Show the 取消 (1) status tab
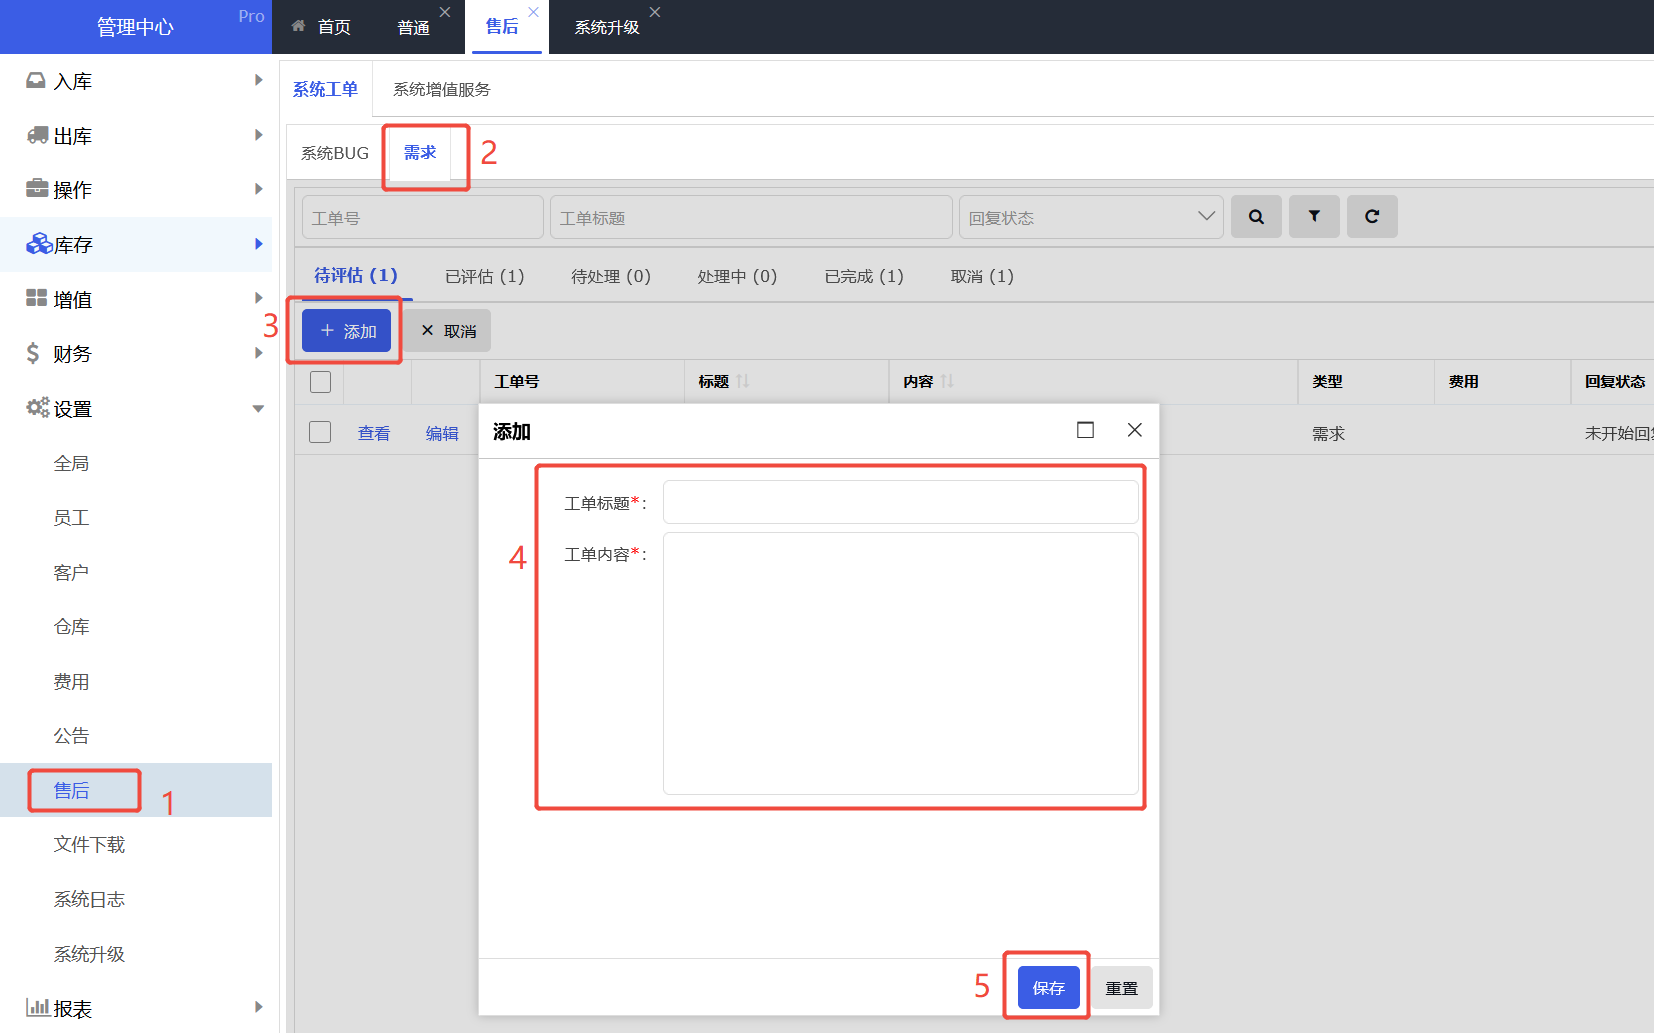Viewport: 1654px width, 1033px height. coord(982,276)
